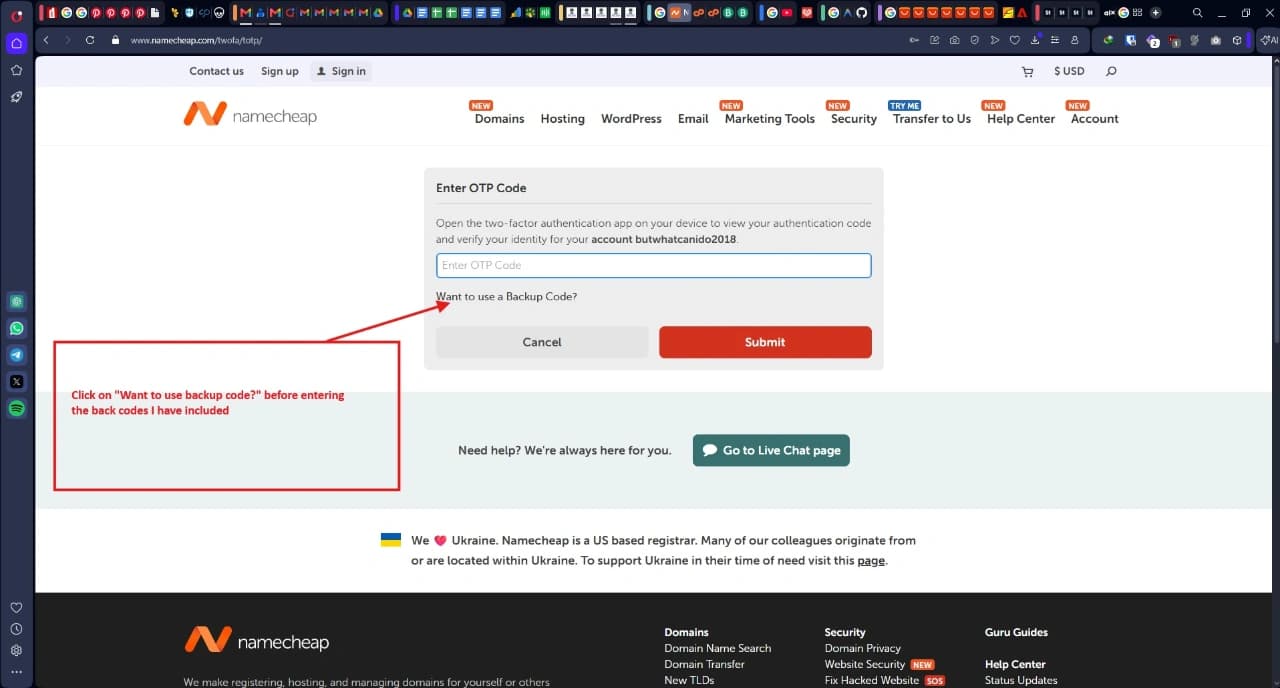The height and width of the screenshot is (688, 1280).
Task: Open X (Twitter) in the sidebar
Action: 17,381
